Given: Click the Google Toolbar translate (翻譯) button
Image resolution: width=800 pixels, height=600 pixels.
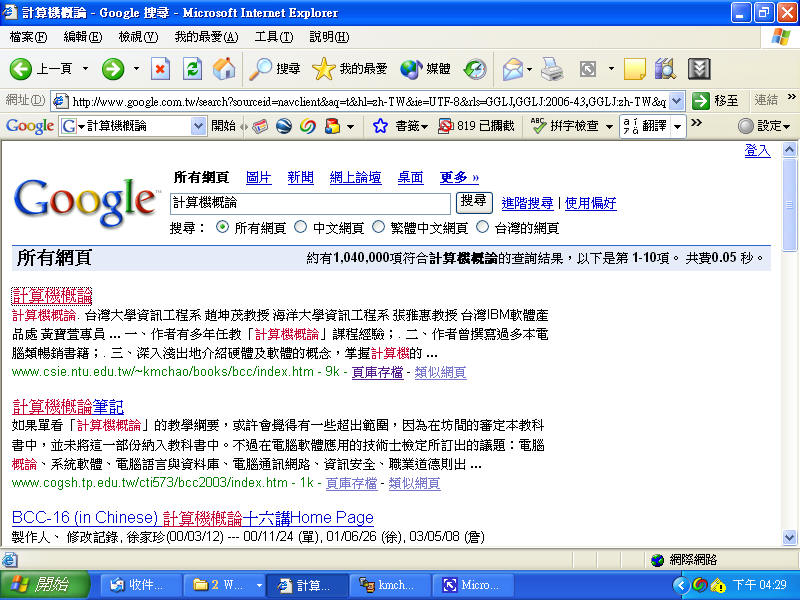Looking at the screenshot, I should point(645,126).
